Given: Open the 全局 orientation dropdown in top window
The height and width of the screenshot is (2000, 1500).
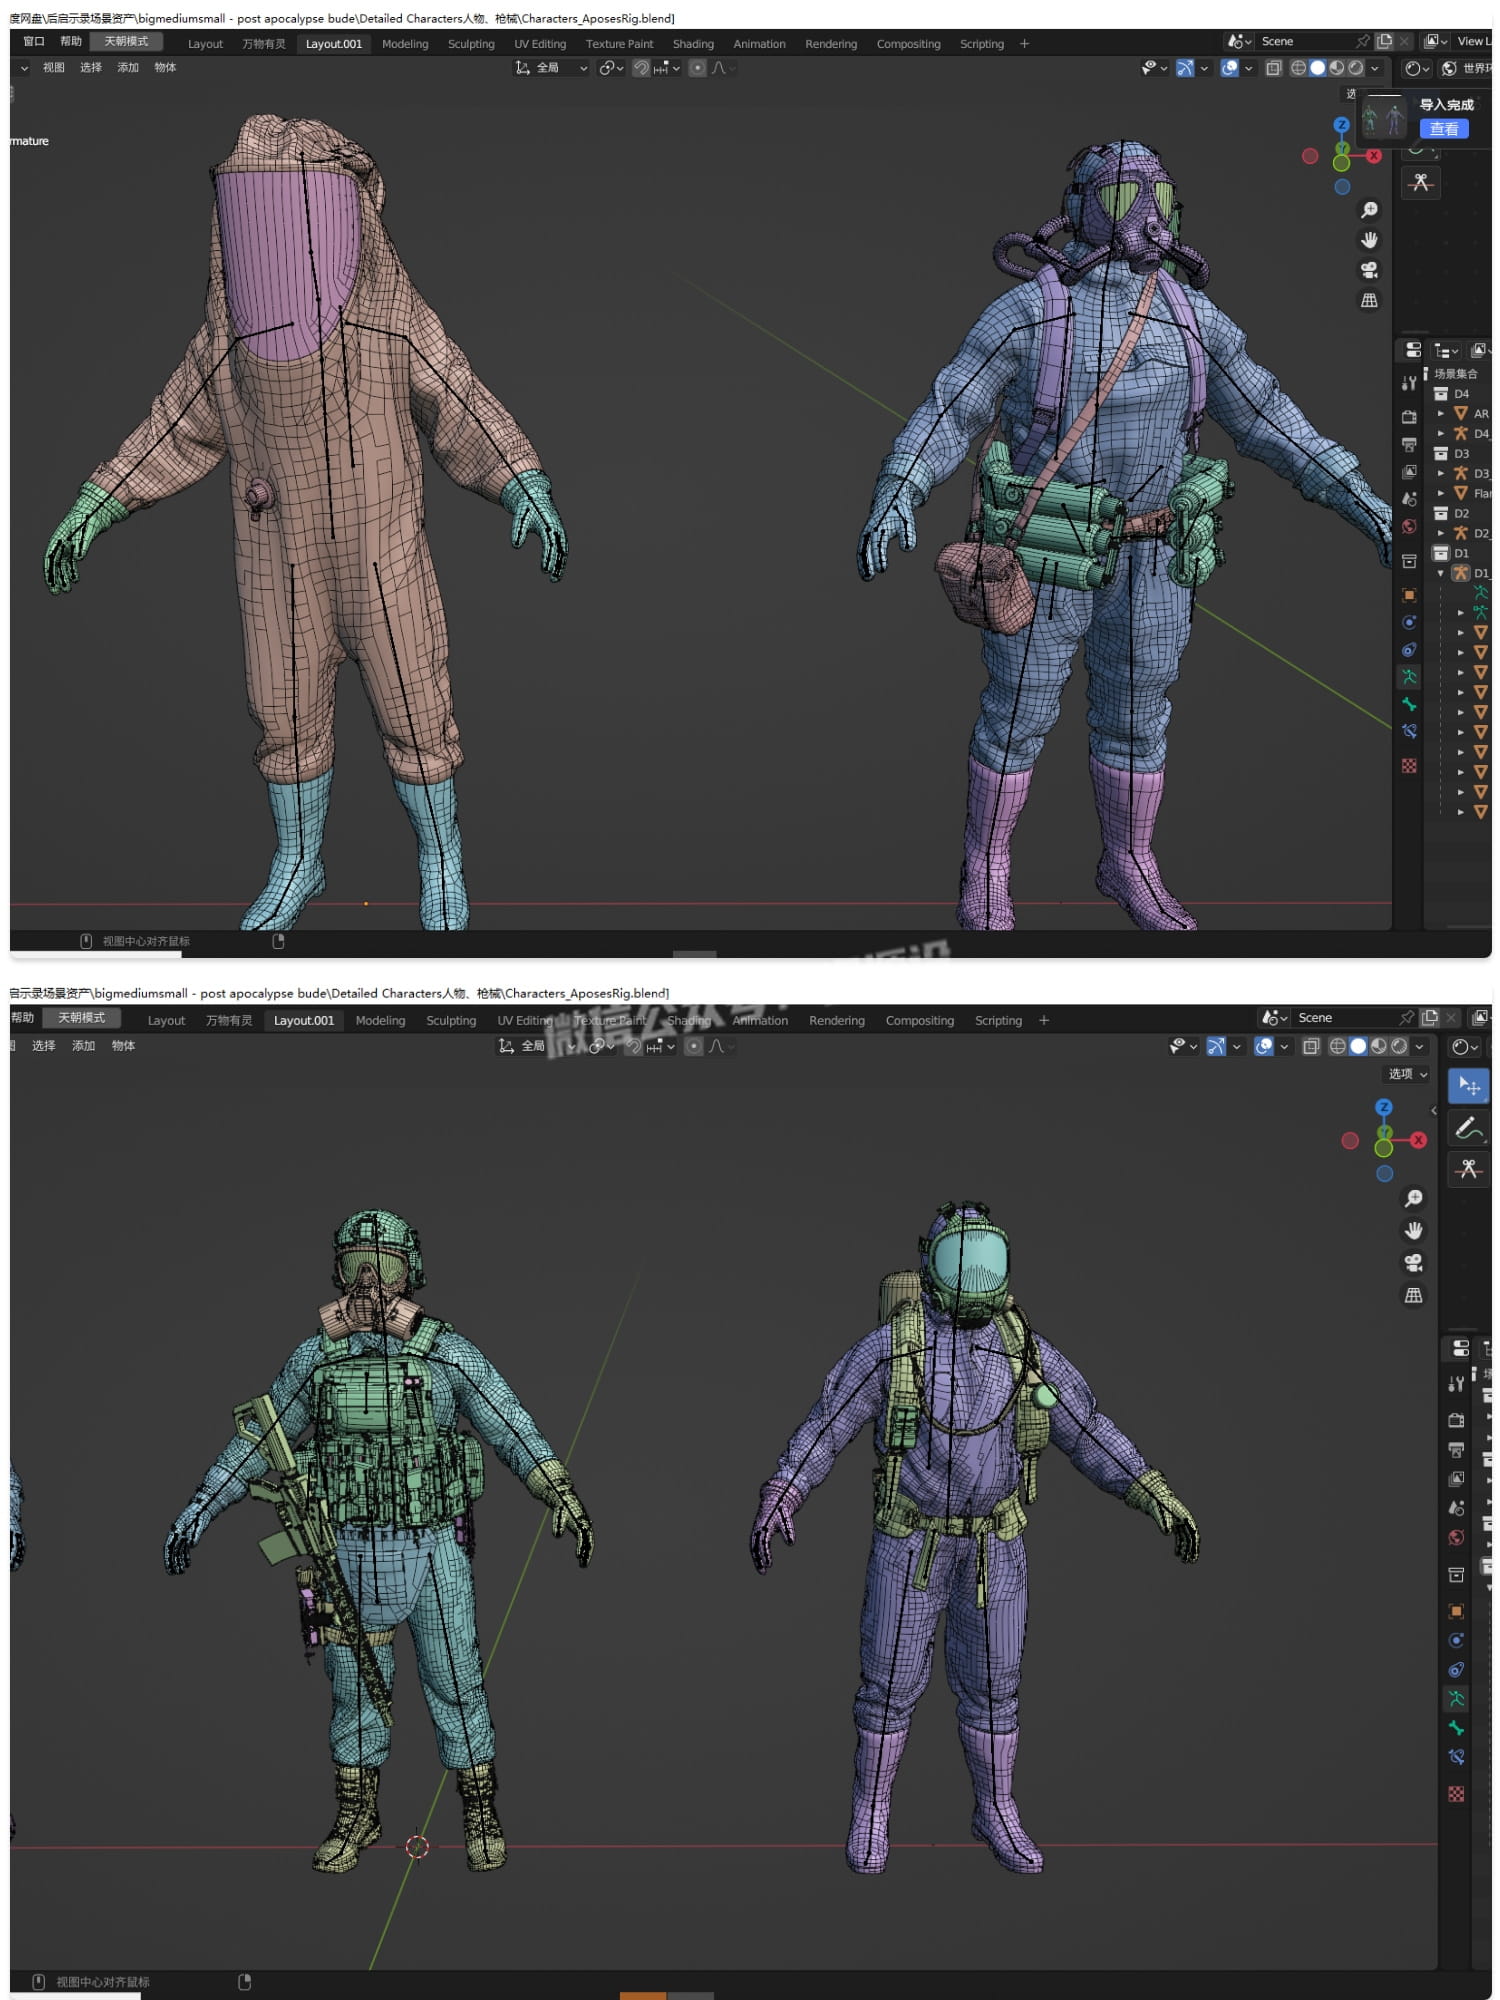Looking at the screenshot, I should [x=551, y=68].
